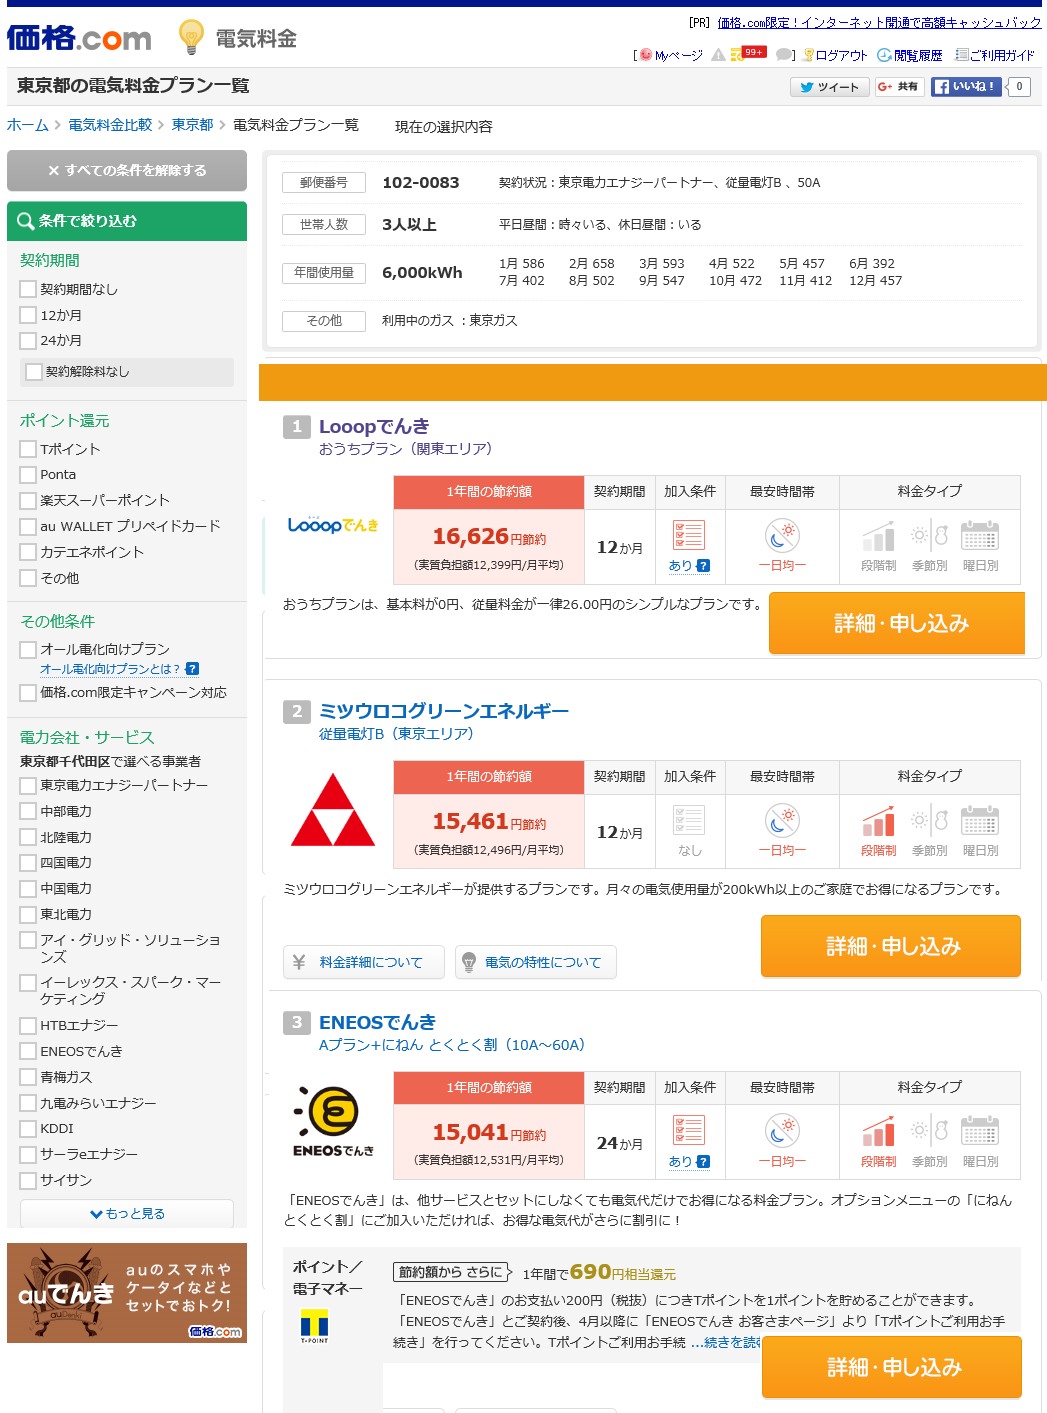Viewport: 1047px width, 1413px height.
Task: Open the Looop 加入条件 あり help link
Action: [x=689, y=566]
